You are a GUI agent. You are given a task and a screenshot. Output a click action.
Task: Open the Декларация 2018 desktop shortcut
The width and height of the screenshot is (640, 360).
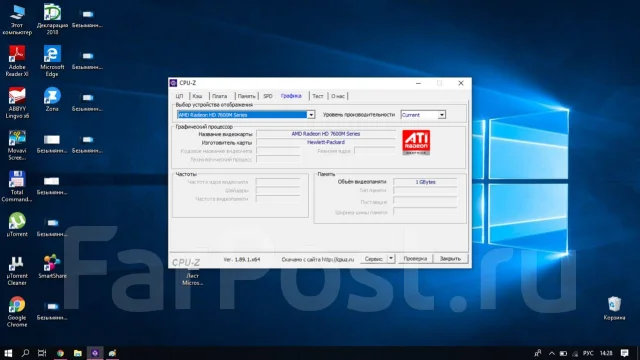[52, 19]
